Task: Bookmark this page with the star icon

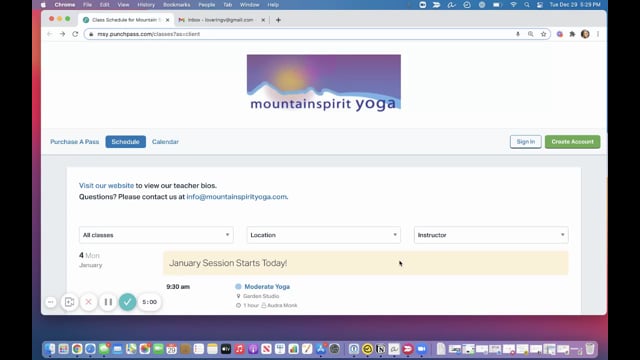Action: 543,34
